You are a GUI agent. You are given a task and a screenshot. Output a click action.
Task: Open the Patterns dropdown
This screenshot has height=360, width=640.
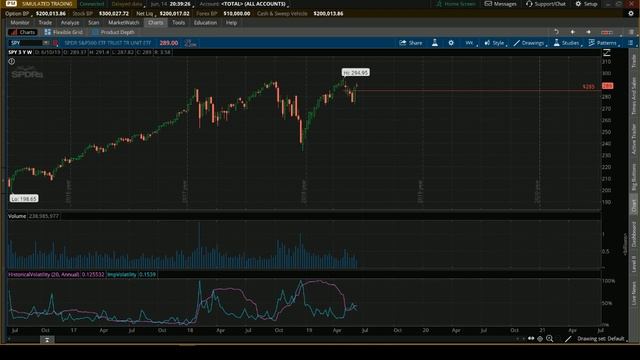[603, 43]
